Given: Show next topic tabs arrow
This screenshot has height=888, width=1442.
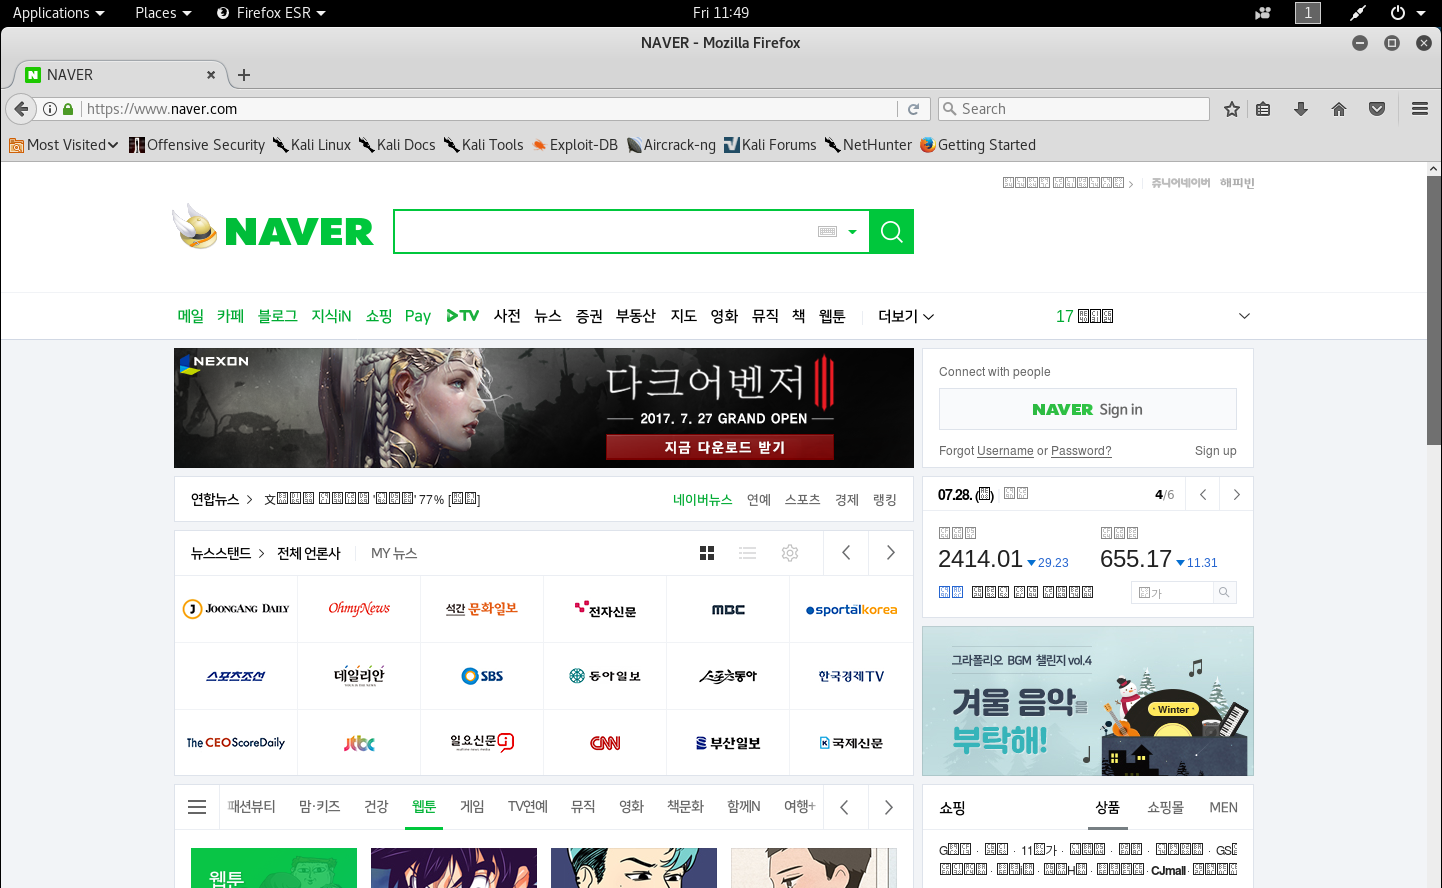Looking at the screenshot, I should coord(888,807).
